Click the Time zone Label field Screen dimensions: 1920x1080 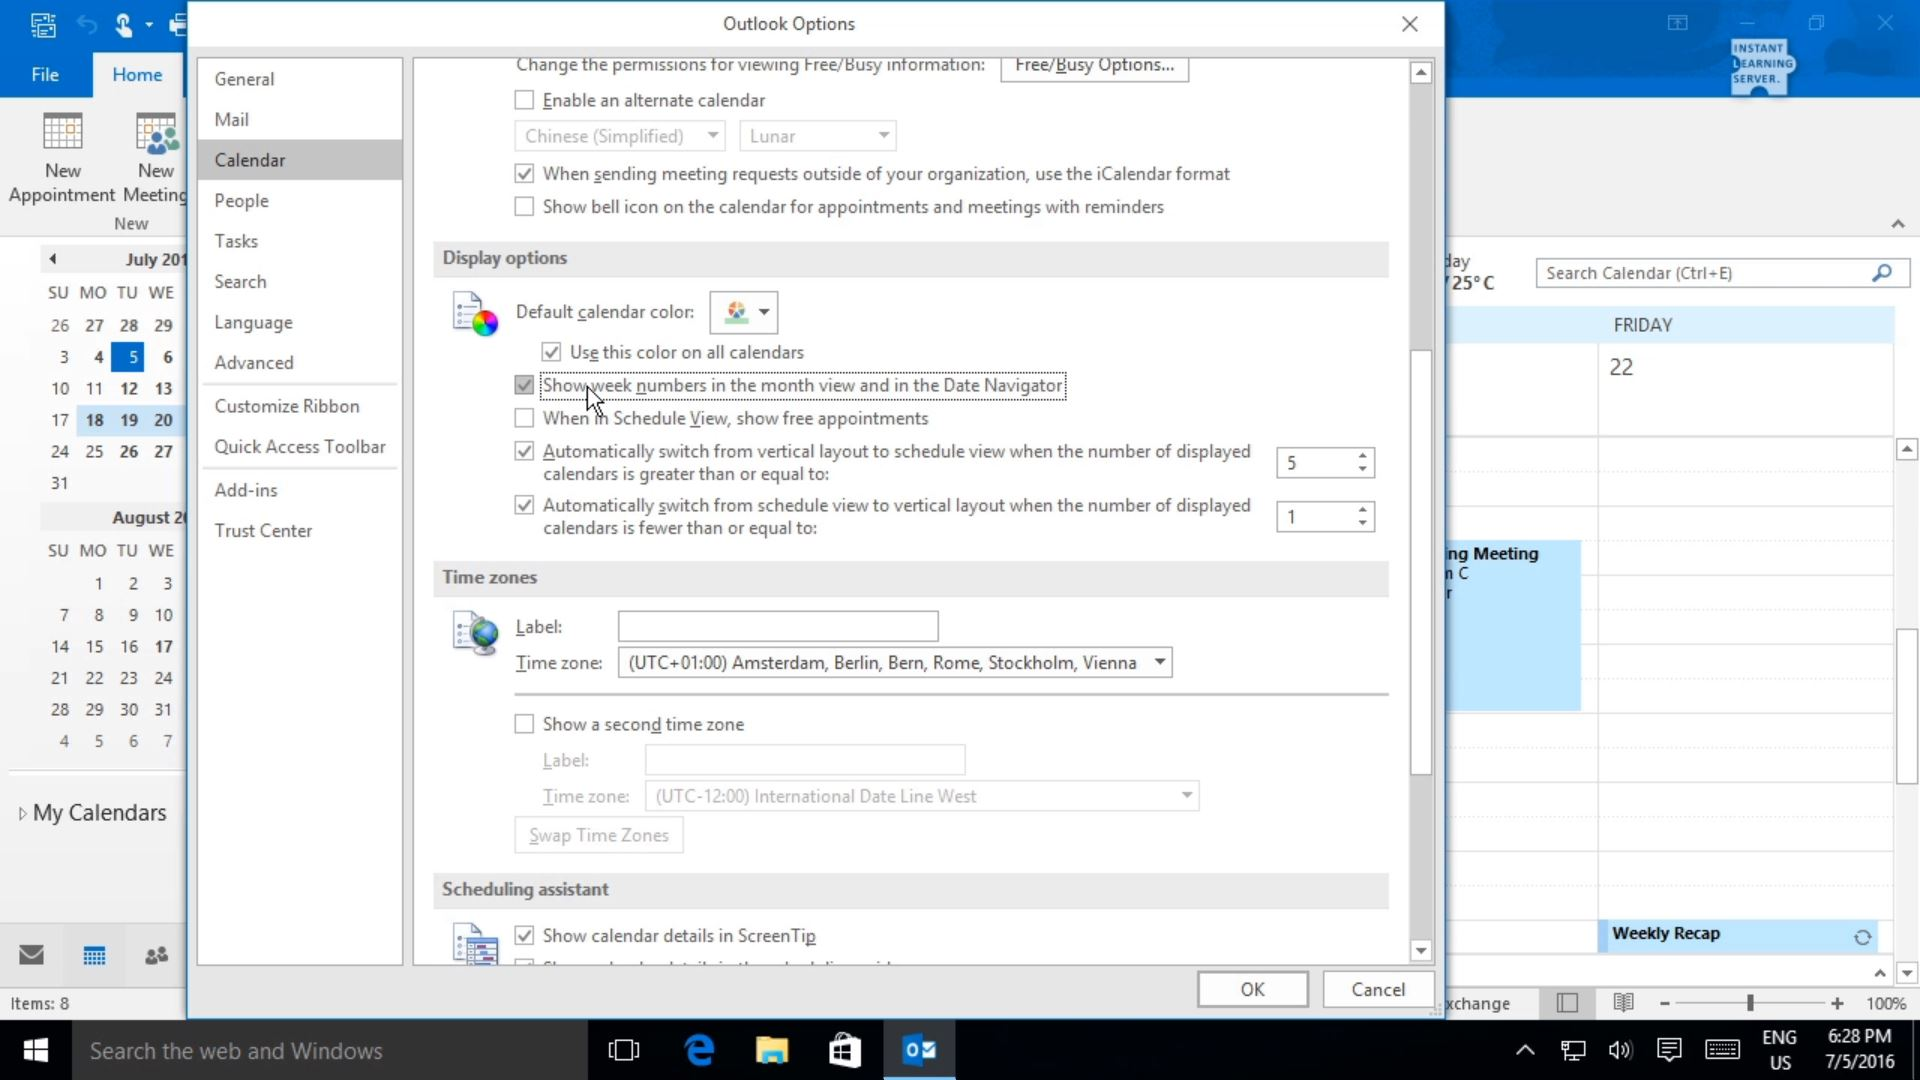point(778,626)
